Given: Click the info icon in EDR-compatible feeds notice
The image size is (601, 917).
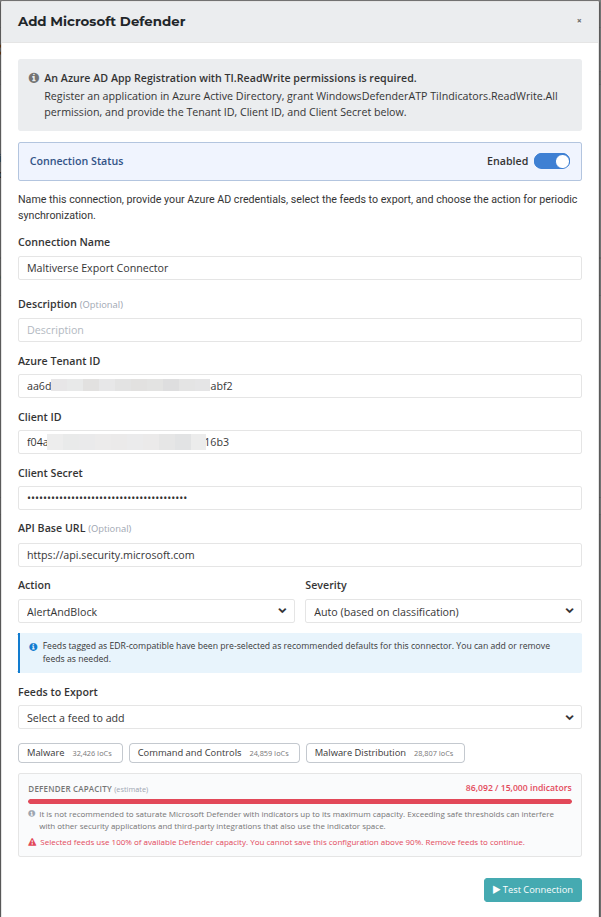Looking at the screenshot, I should pyautogui.click(x=34, y=647).
